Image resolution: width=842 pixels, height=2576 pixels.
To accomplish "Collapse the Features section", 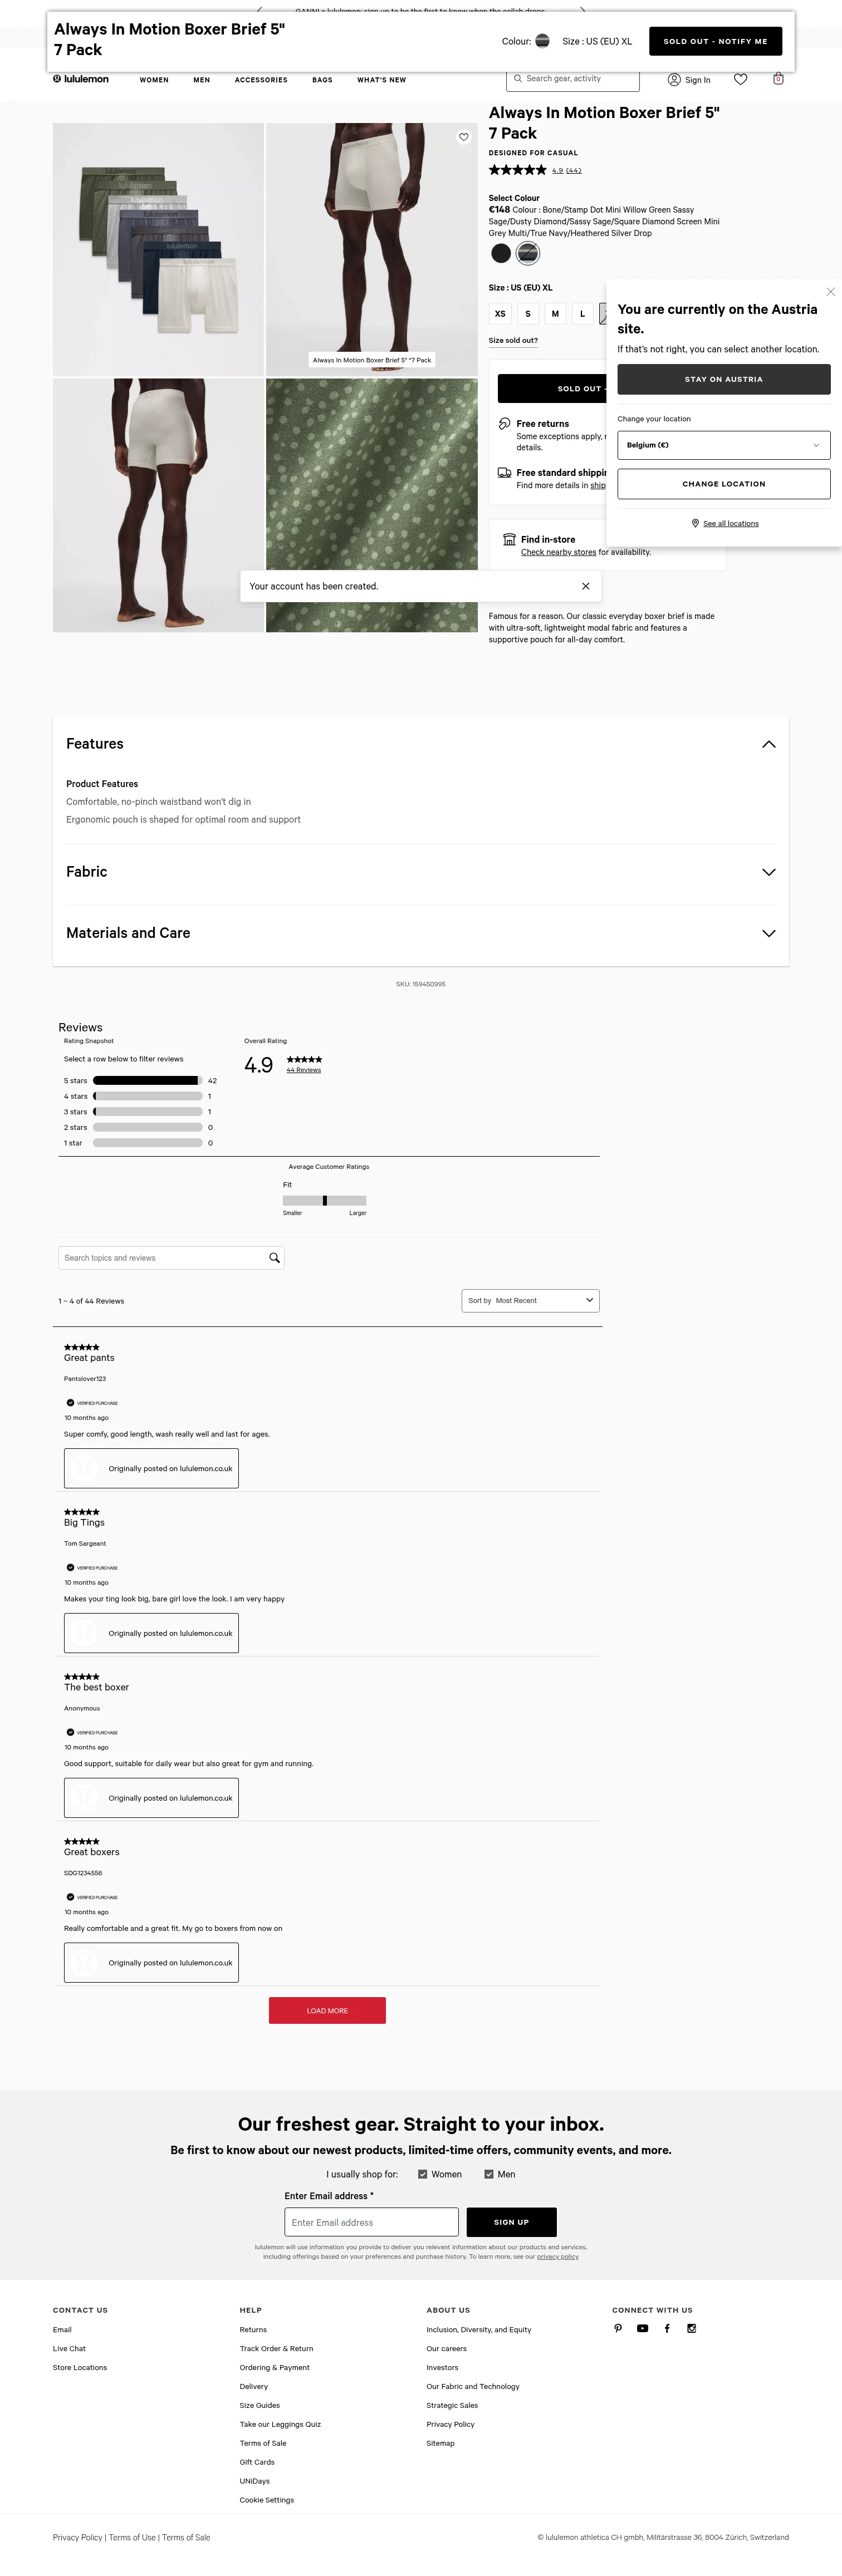I will (769, 744).
